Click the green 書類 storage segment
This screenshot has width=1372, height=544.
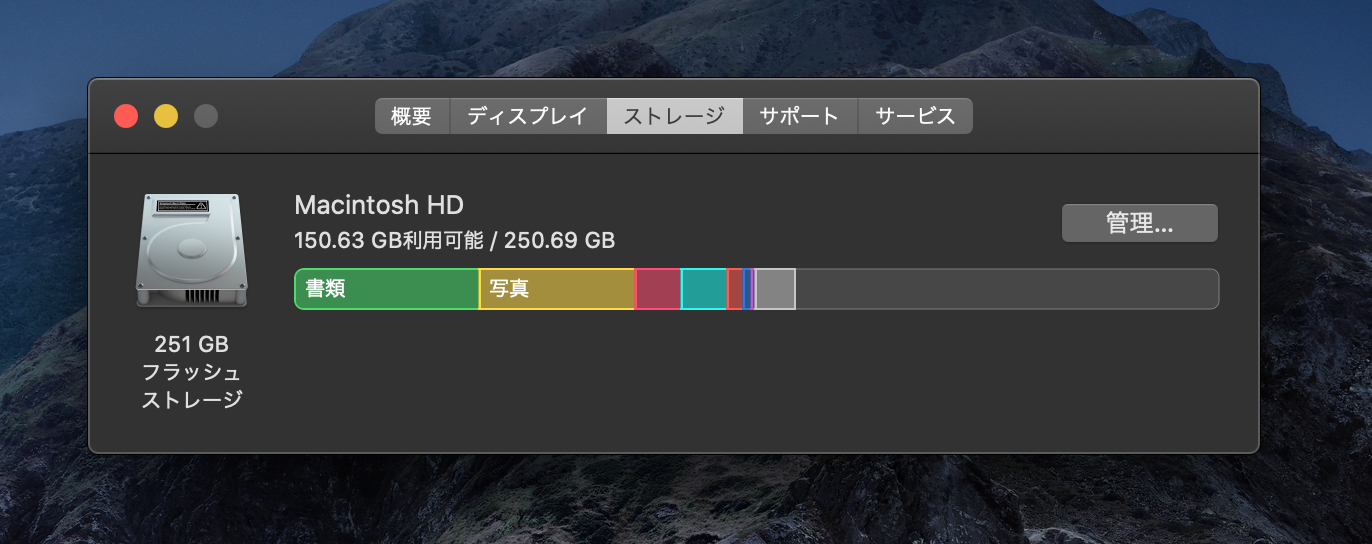point(386,289)
